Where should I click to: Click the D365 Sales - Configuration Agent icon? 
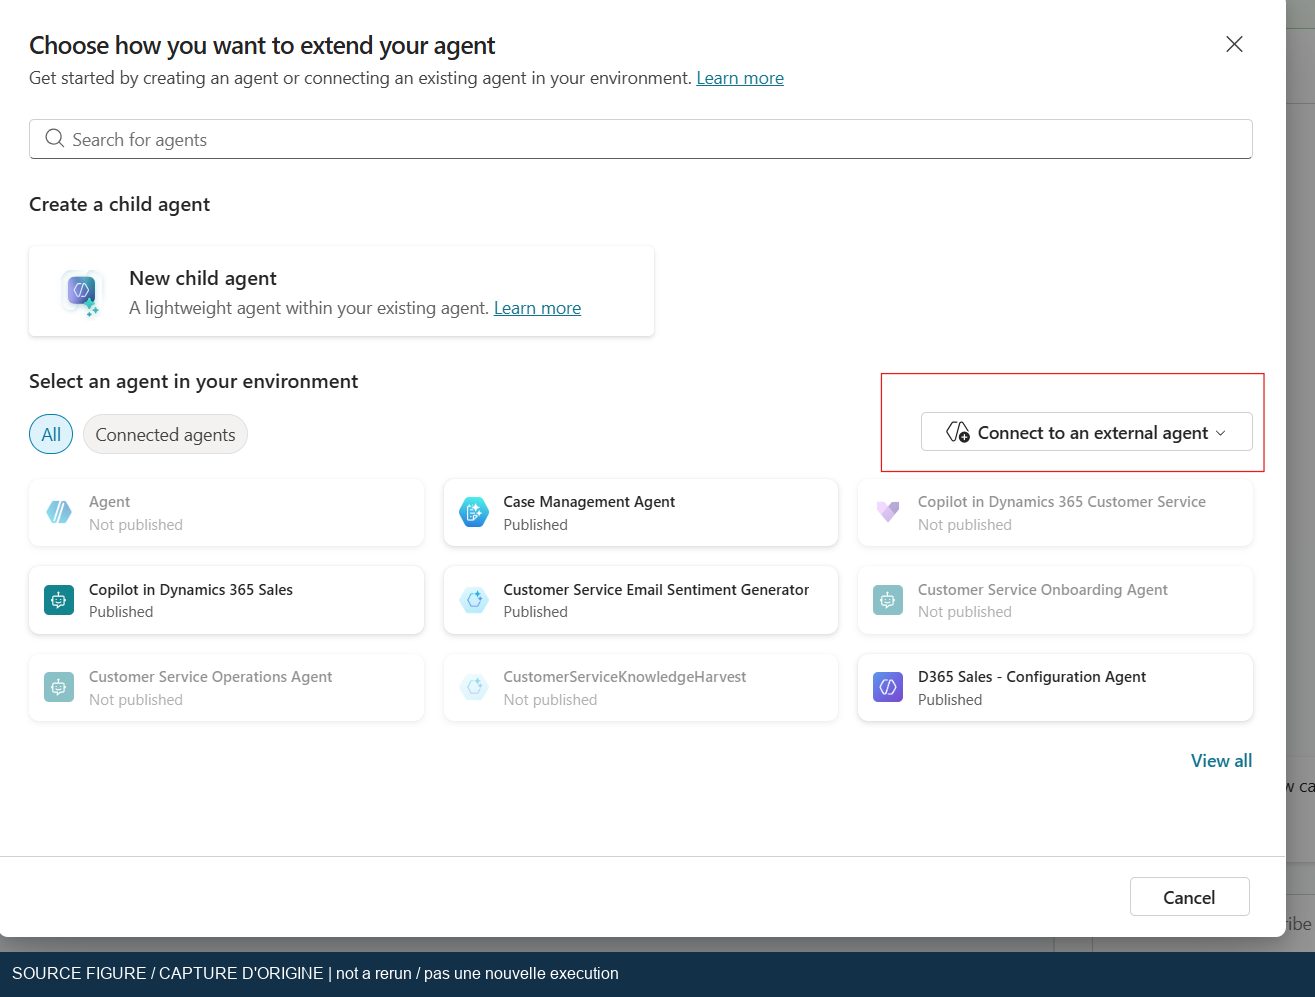(888, 688)
